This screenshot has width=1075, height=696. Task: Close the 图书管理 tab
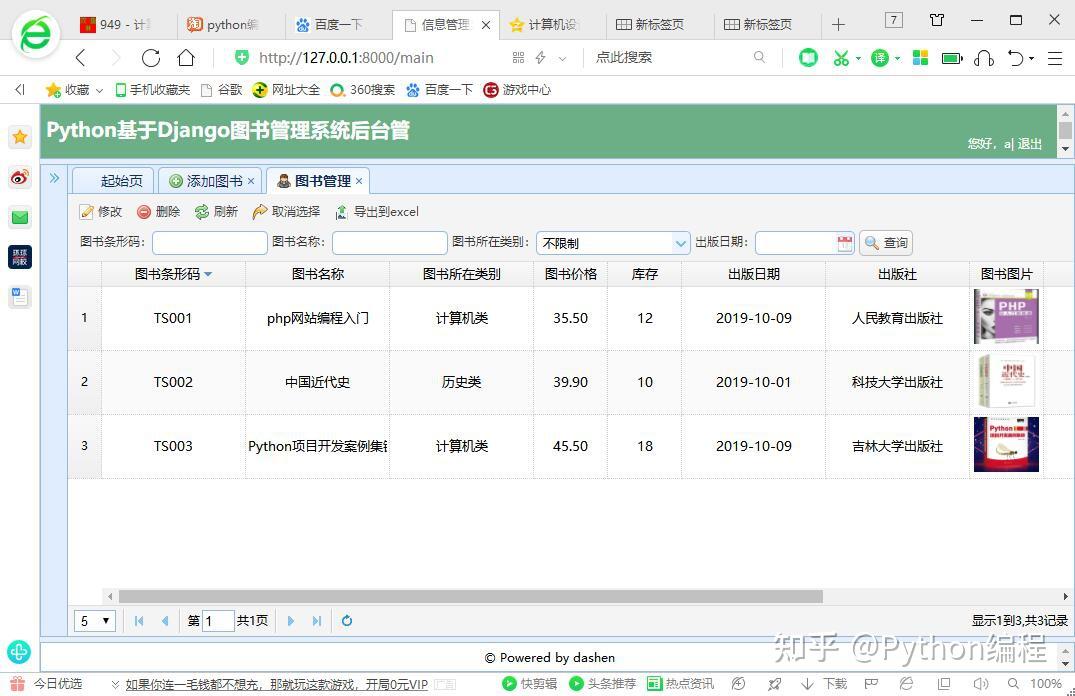click(x=358, y=180)
